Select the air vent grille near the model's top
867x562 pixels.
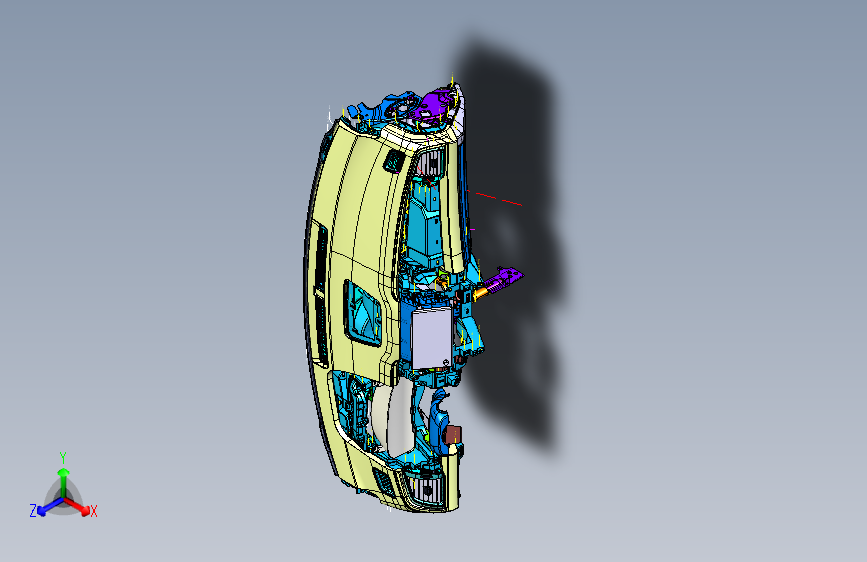431,162
